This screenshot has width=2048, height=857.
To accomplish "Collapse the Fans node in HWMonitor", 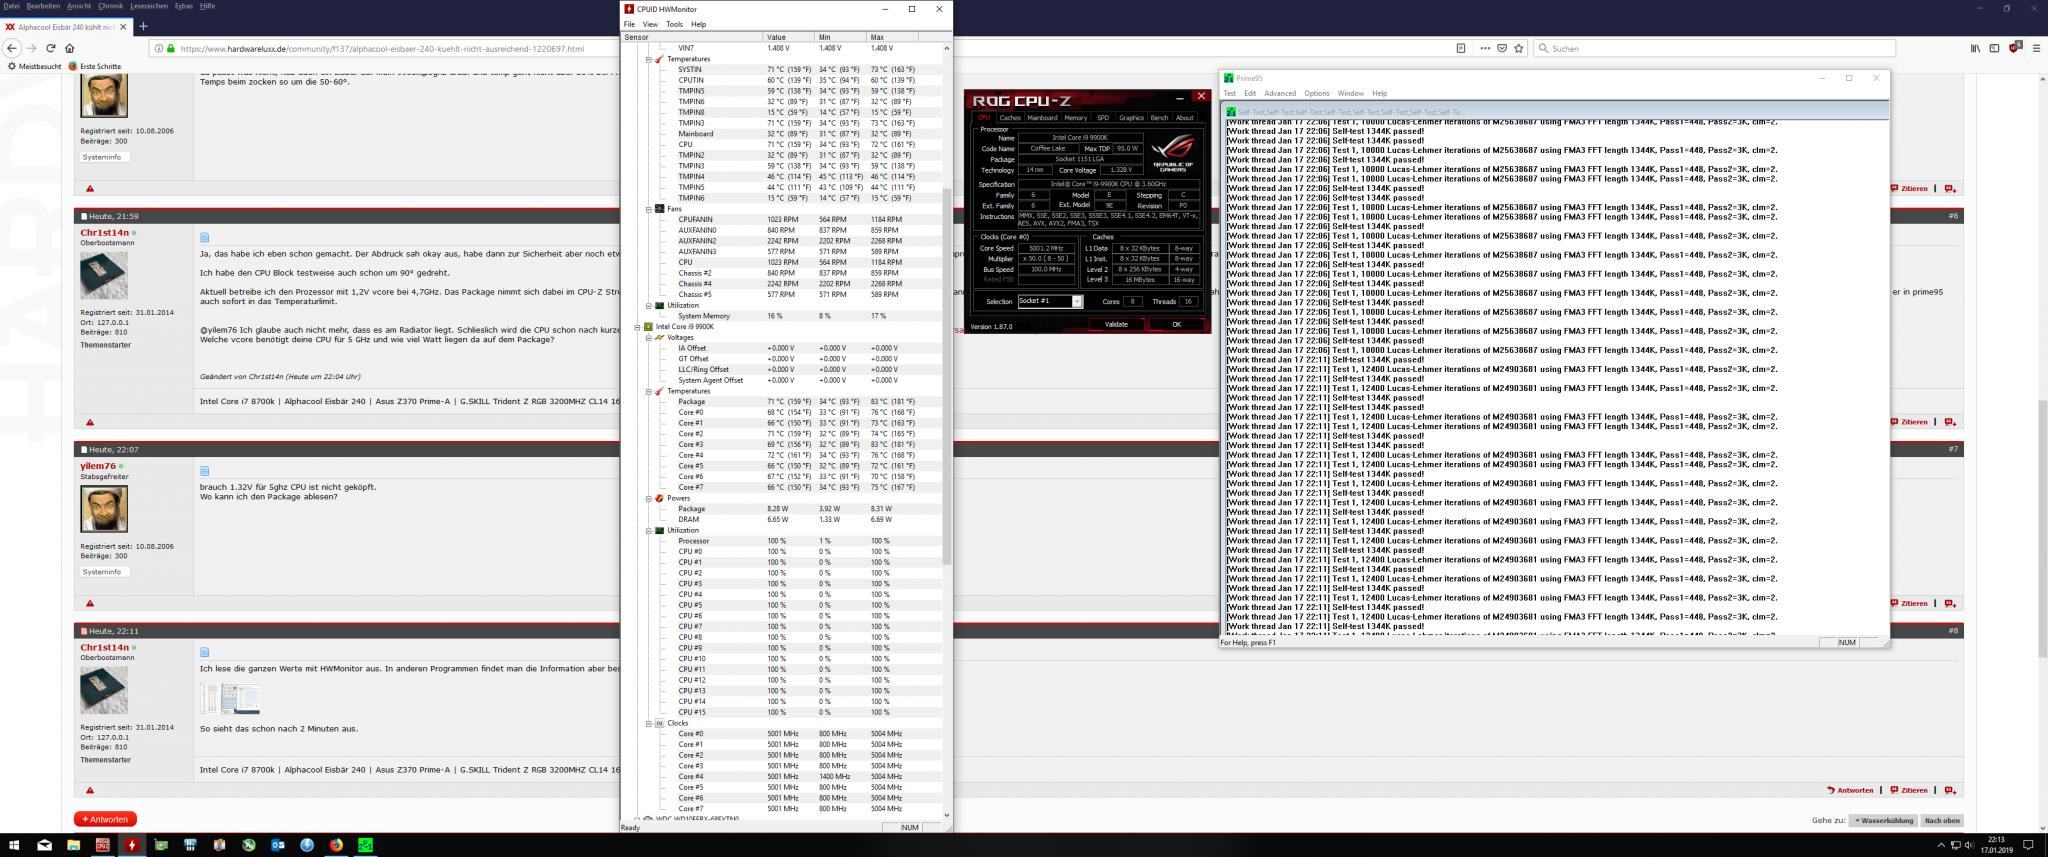I will point(648,209).
